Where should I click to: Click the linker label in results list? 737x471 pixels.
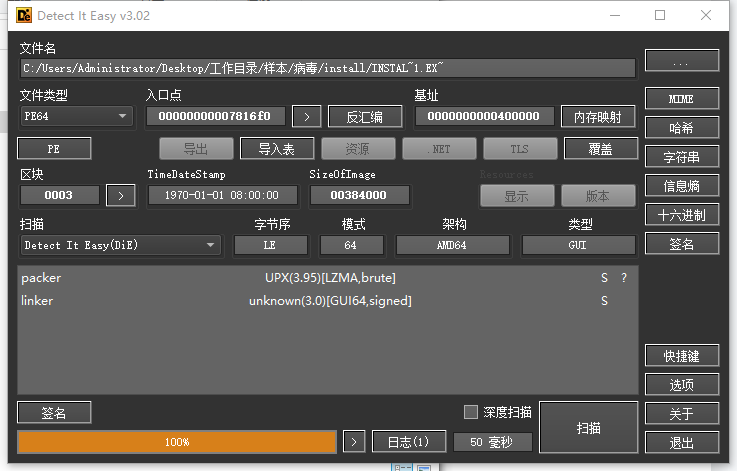37,301
